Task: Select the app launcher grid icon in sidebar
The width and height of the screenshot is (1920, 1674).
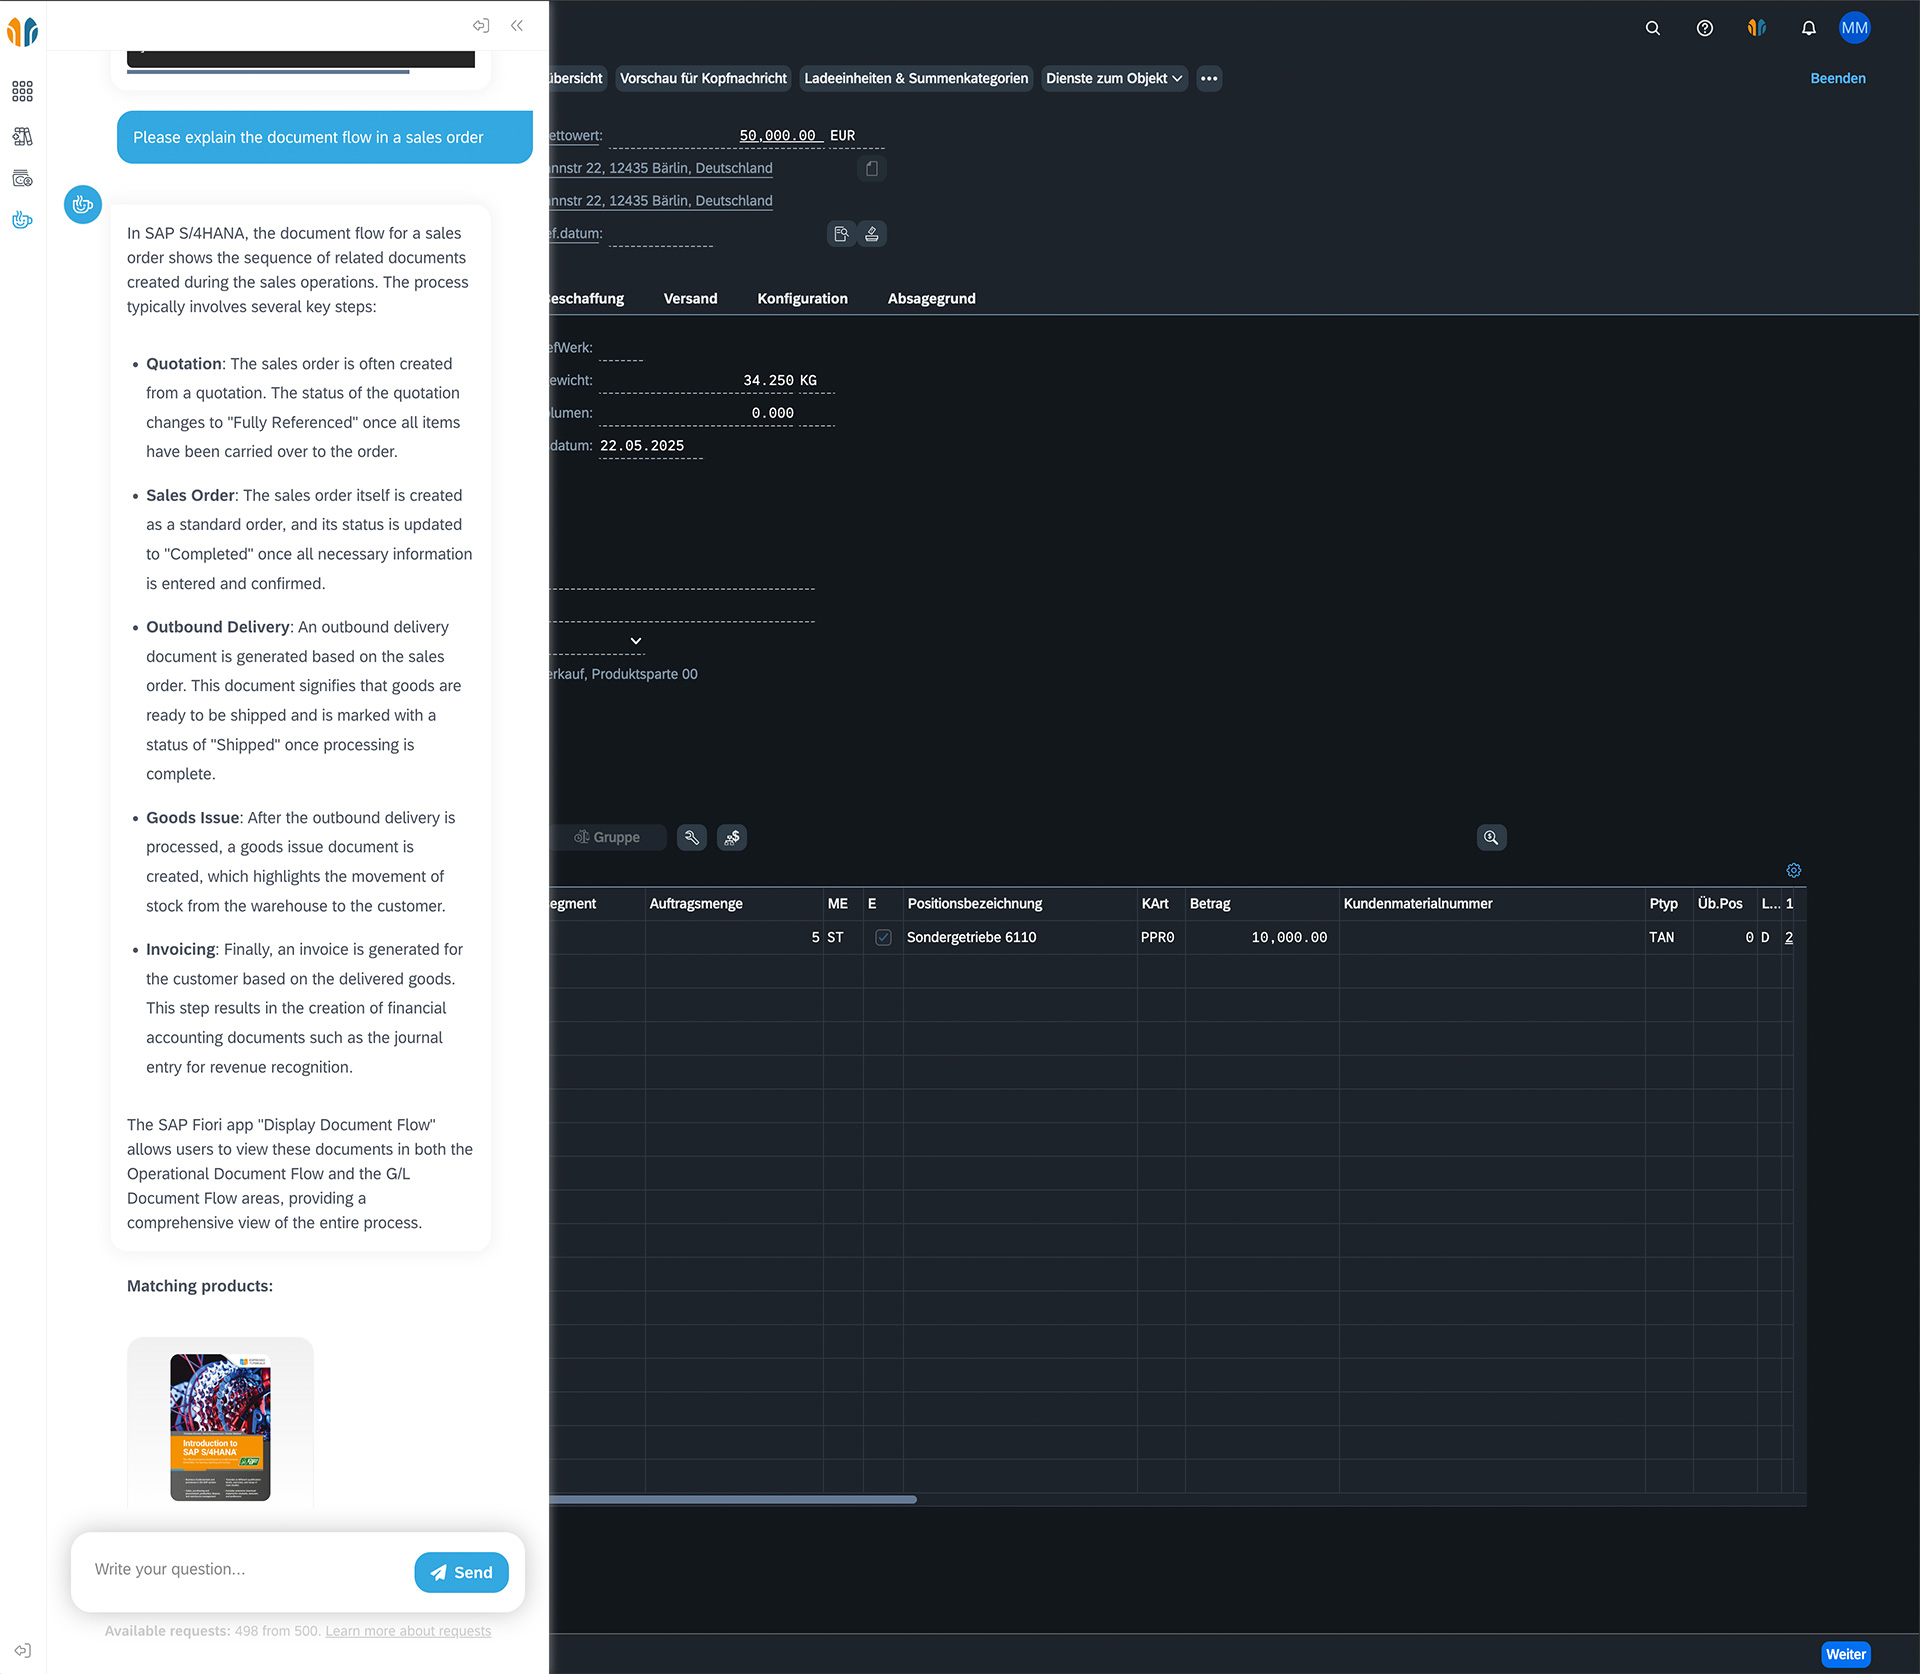Action: [x=22, y=91]
